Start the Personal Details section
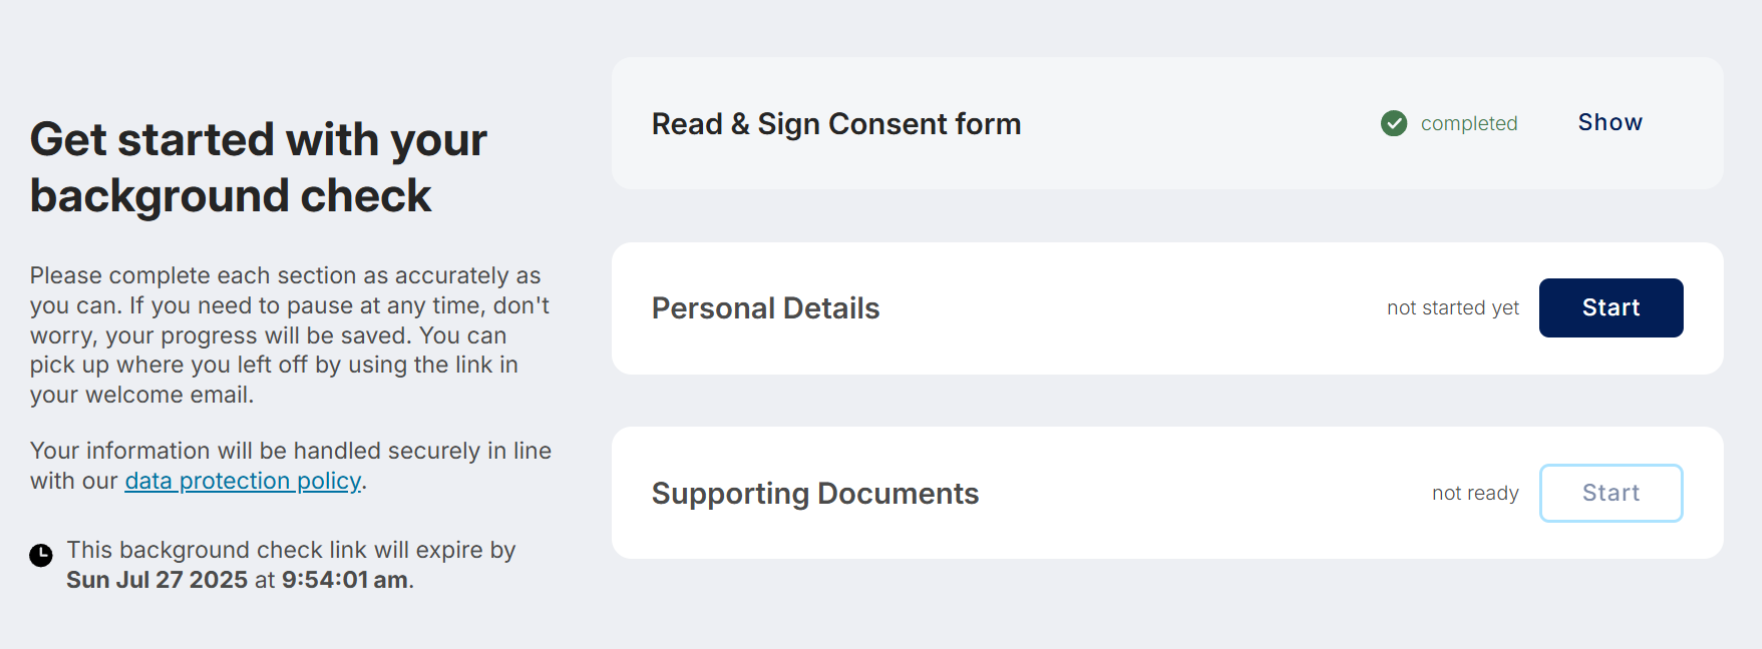Screen dimensions: 1762x649 [x=1610, y=308]
